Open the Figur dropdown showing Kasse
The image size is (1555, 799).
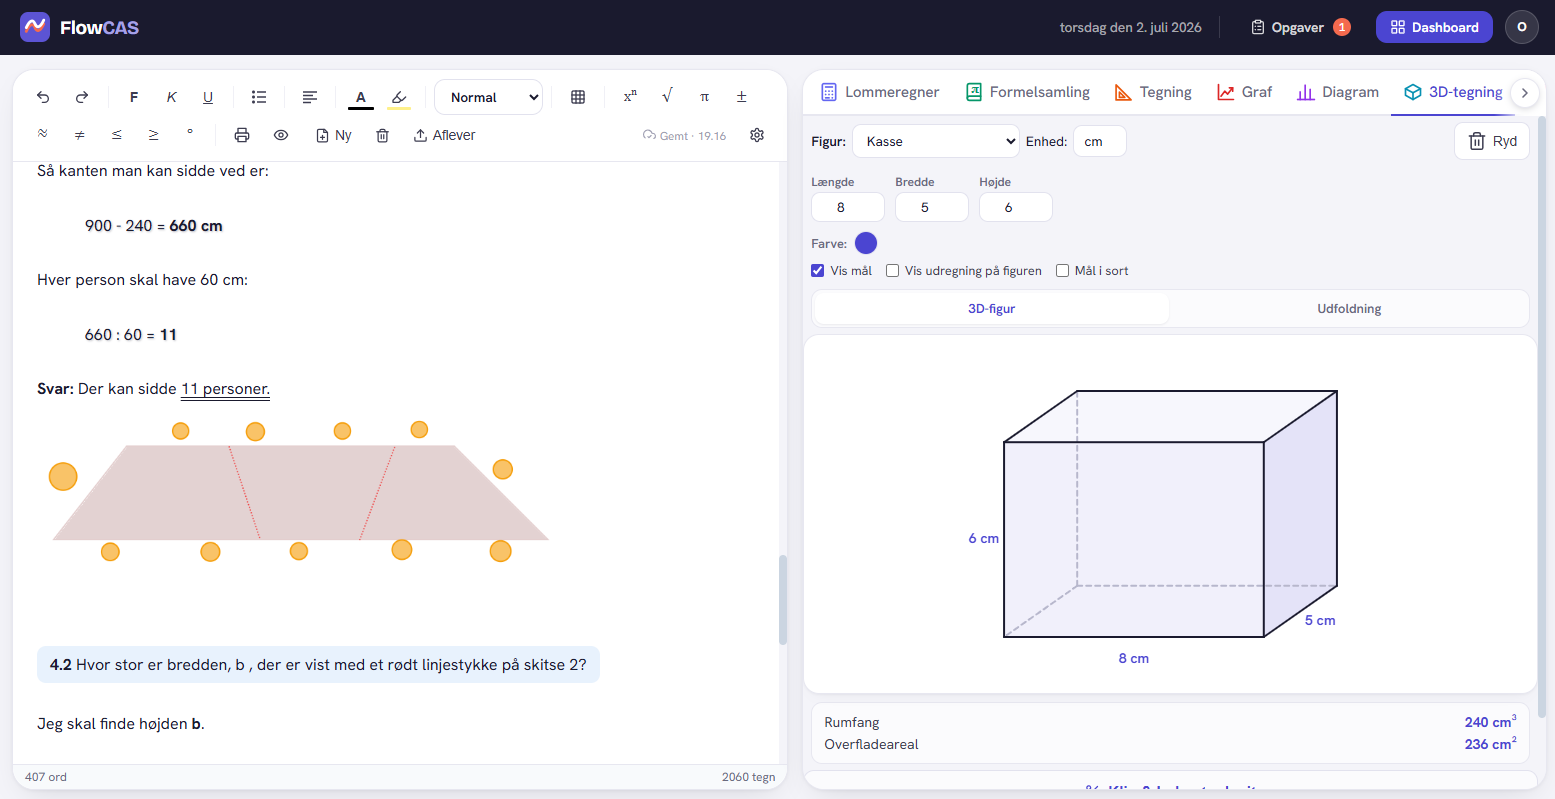coord(935,141)
